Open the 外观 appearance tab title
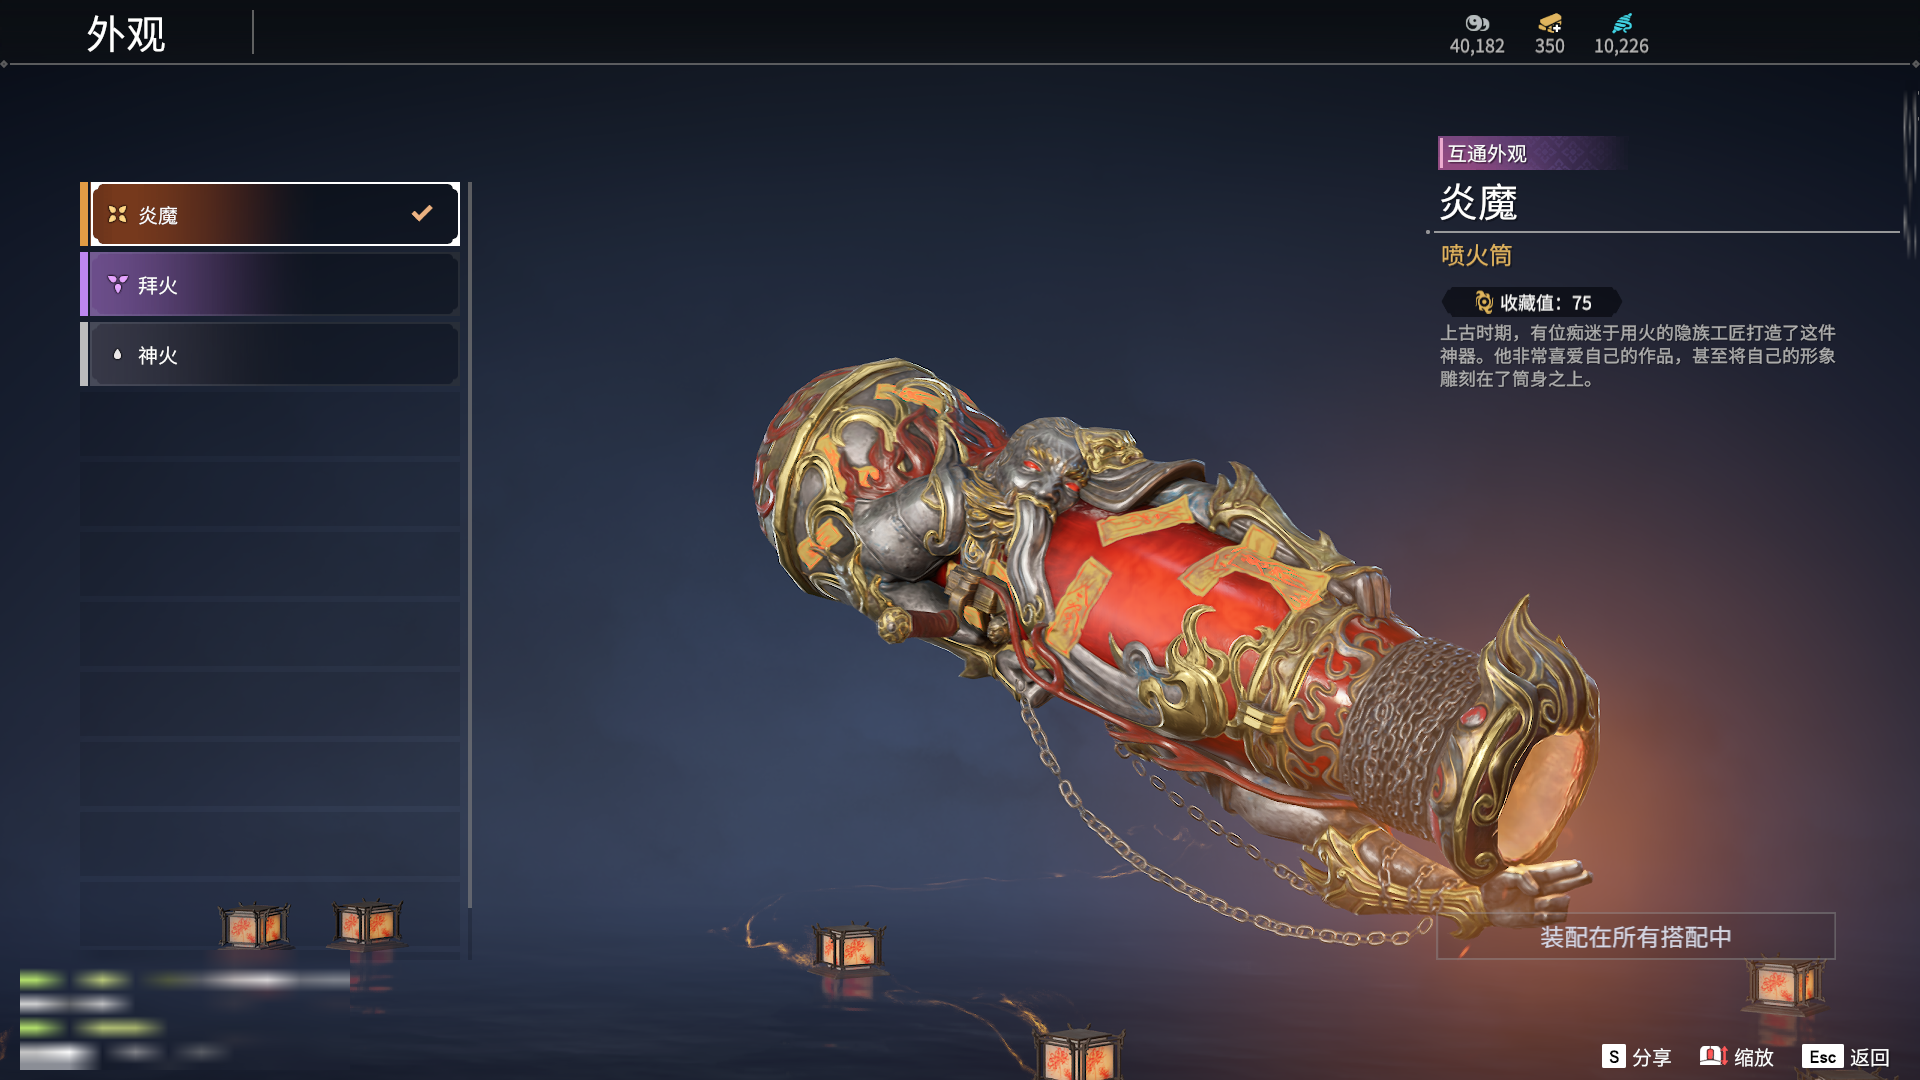Image resolution: width=1920 pixels, height=1080 pixels. (x=126, y=34)
